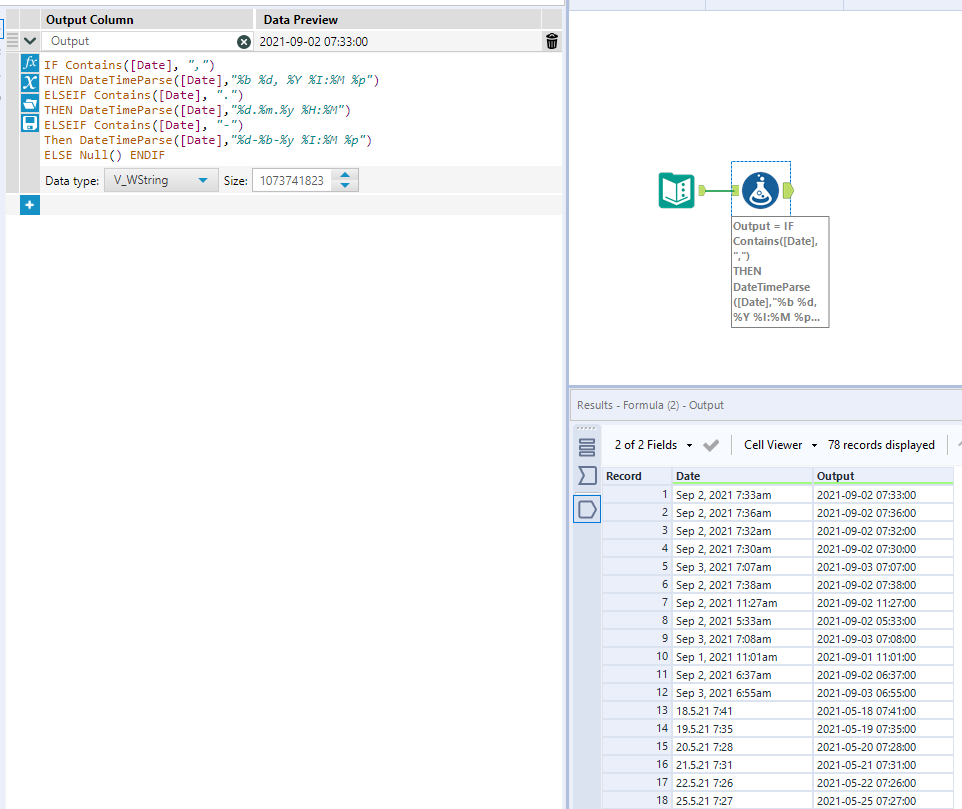Click the Input Data tool output anchor
This screenshot has width=962, height=809.
tap(702, 191)
